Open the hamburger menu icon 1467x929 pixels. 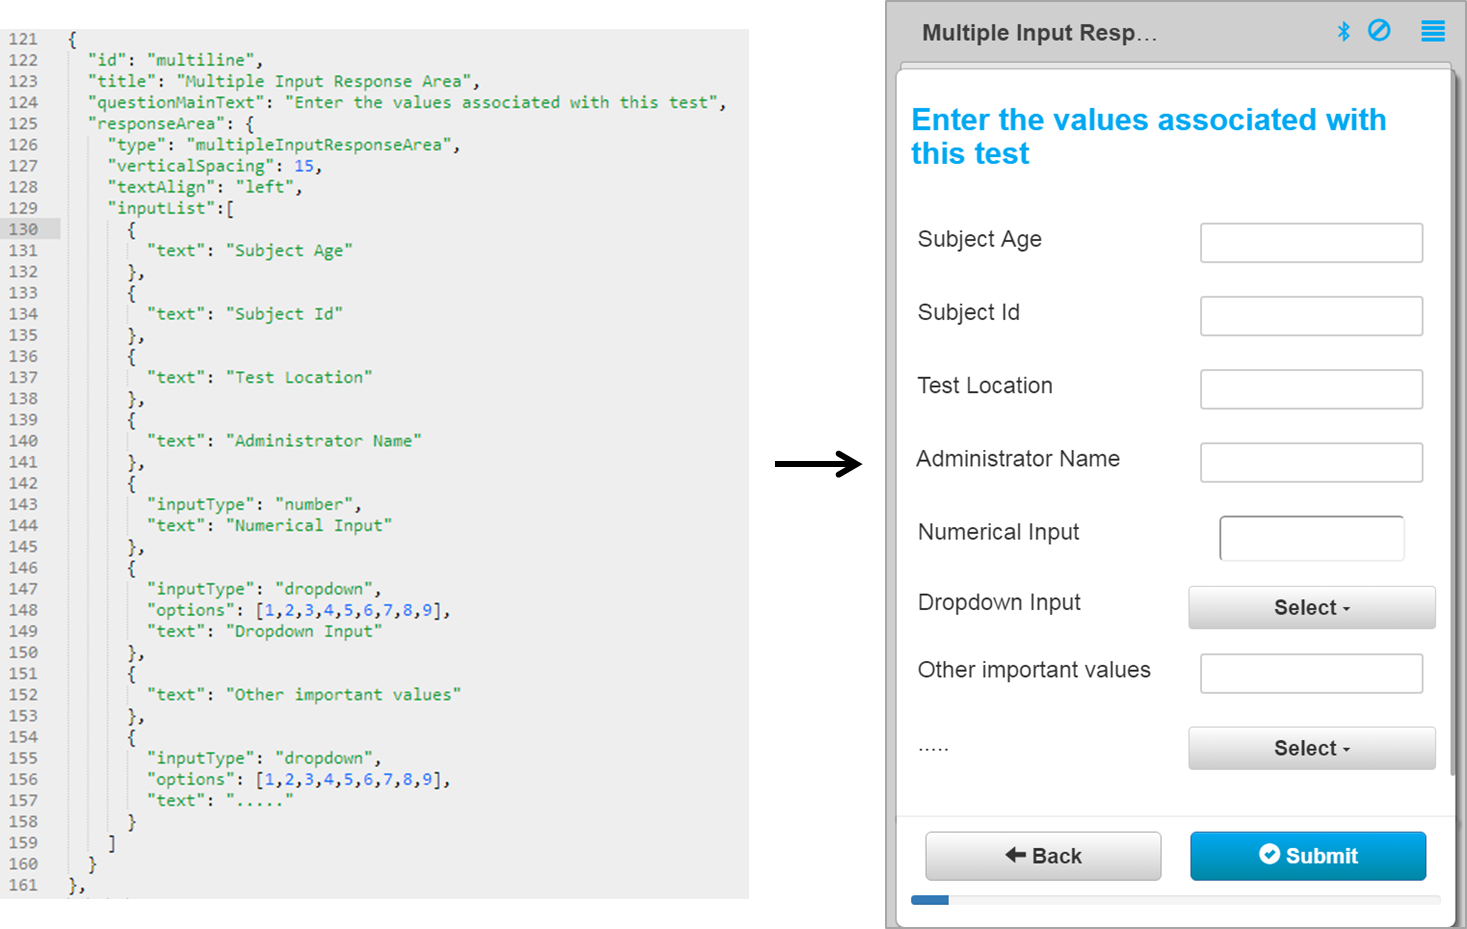click(x=1432, y=32)
